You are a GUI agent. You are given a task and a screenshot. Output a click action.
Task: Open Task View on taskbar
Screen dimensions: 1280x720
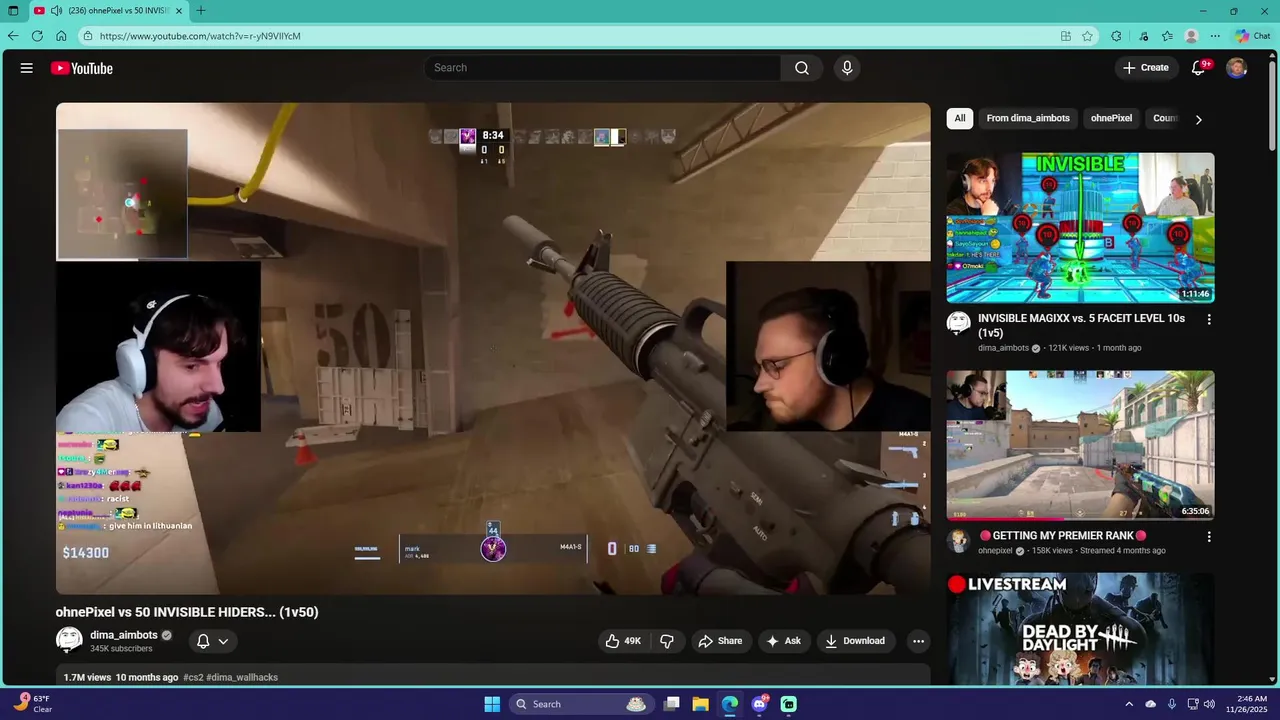tap(672, 704)
